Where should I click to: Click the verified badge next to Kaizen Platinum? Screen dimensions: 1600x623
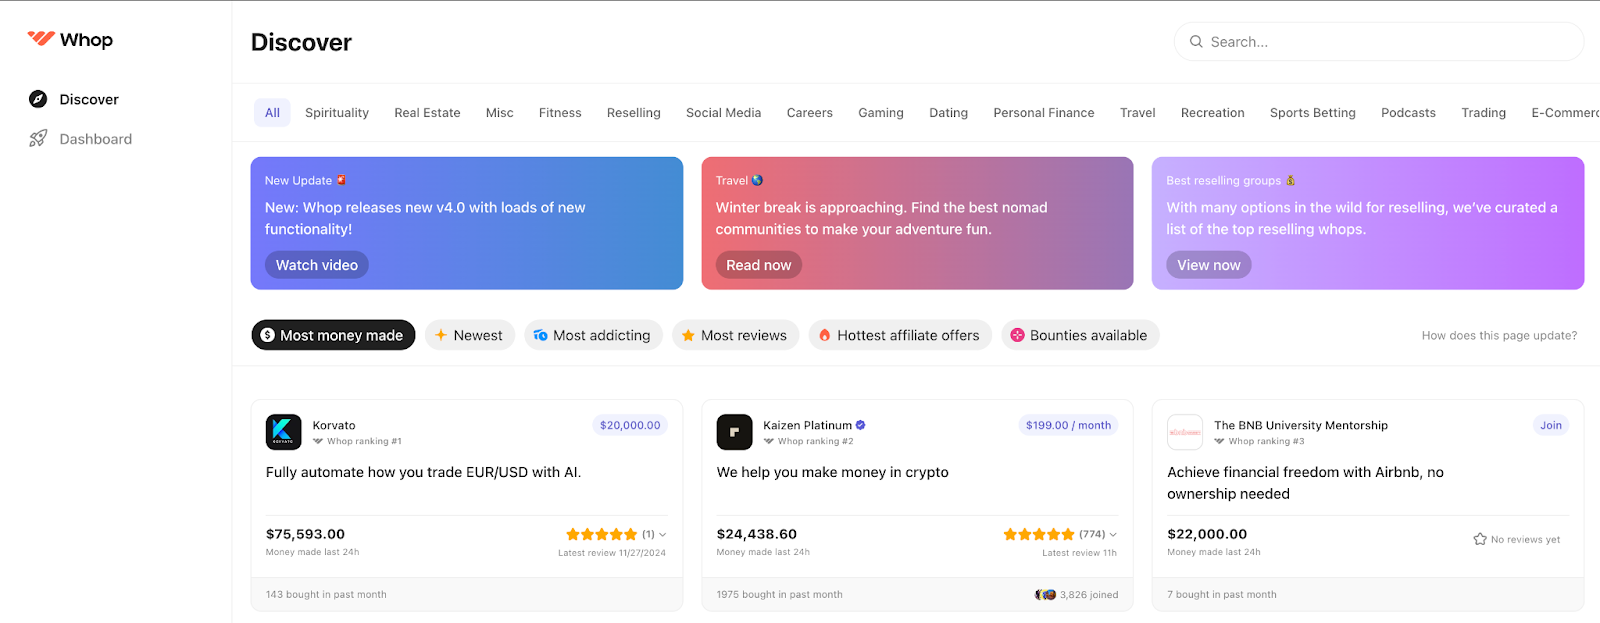860,425
